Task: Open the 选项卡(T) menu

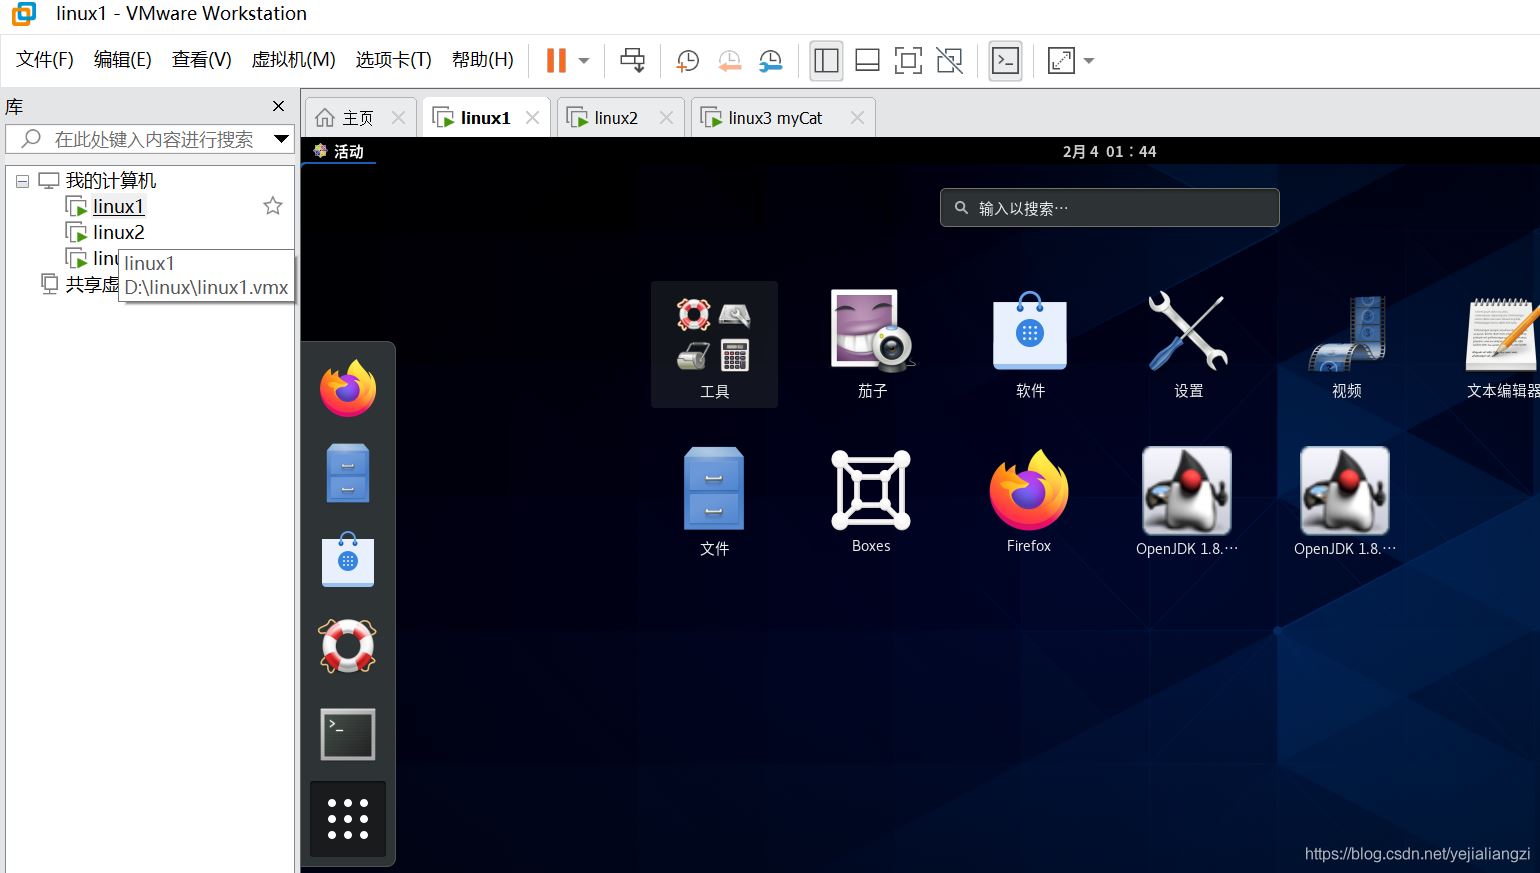Action: pyautogui.click(x=394, y=60)
